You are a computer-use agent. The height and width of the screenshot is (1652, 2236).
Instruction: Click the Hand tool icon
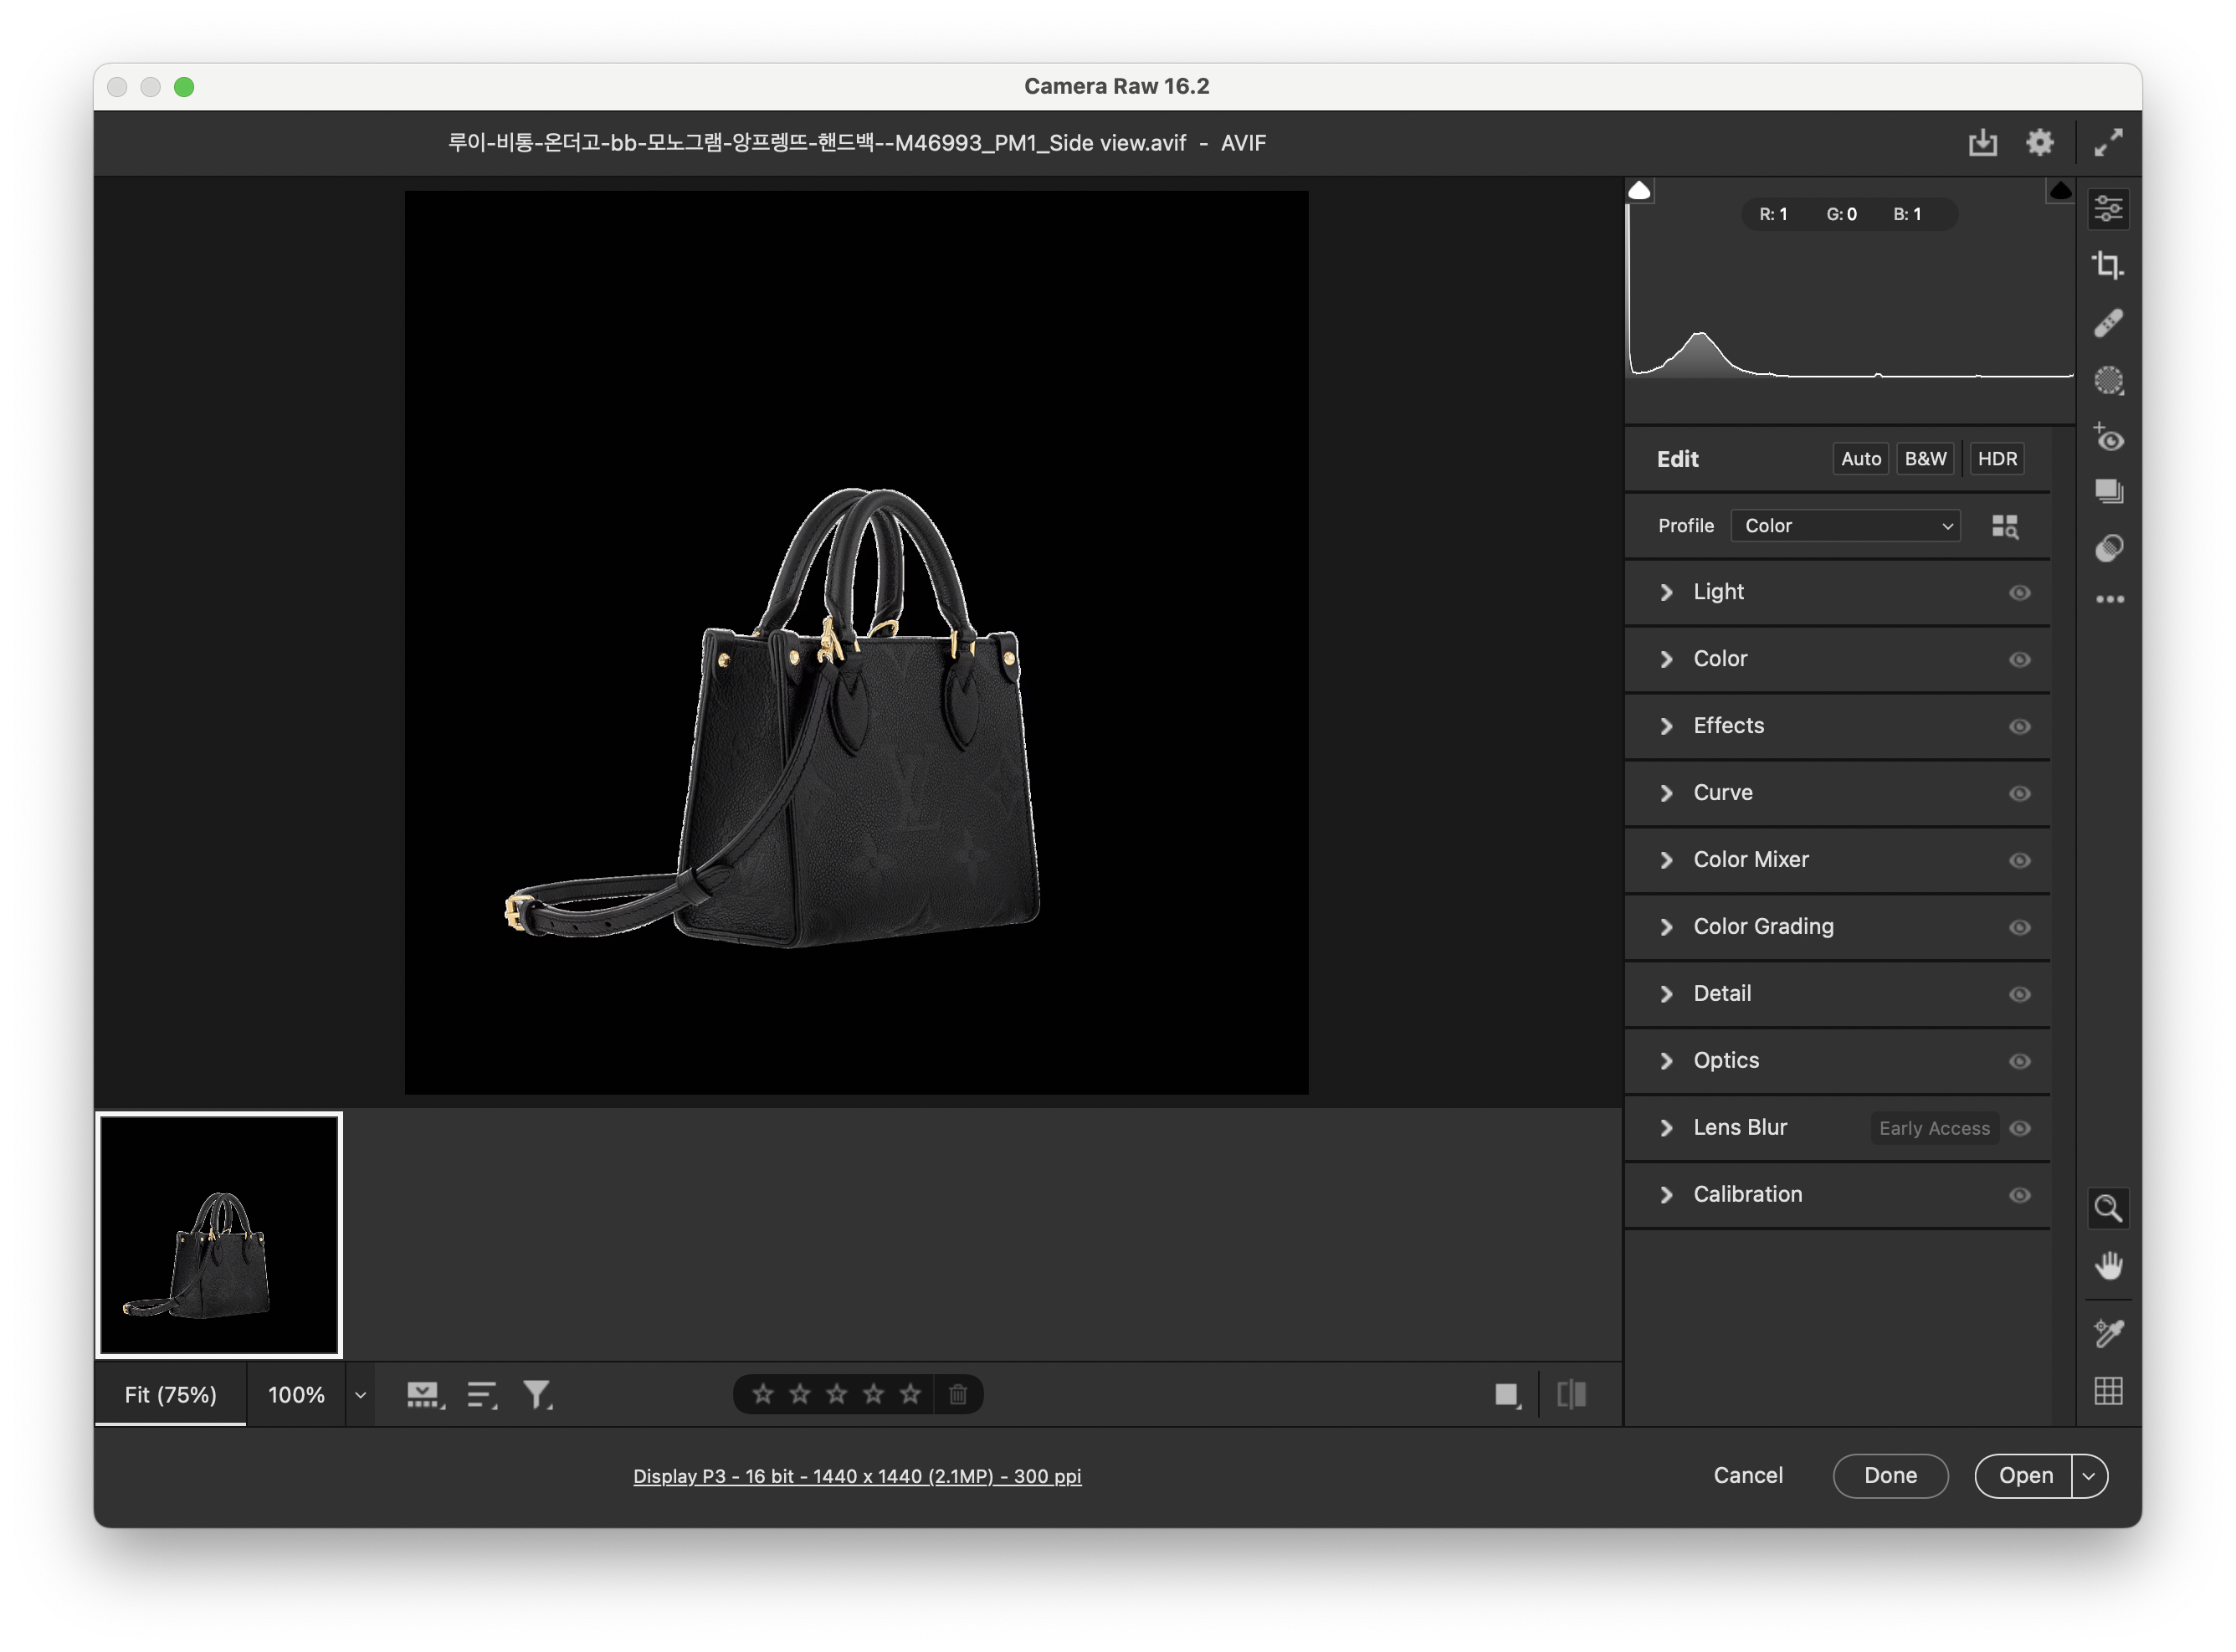click(2108, 1265)
